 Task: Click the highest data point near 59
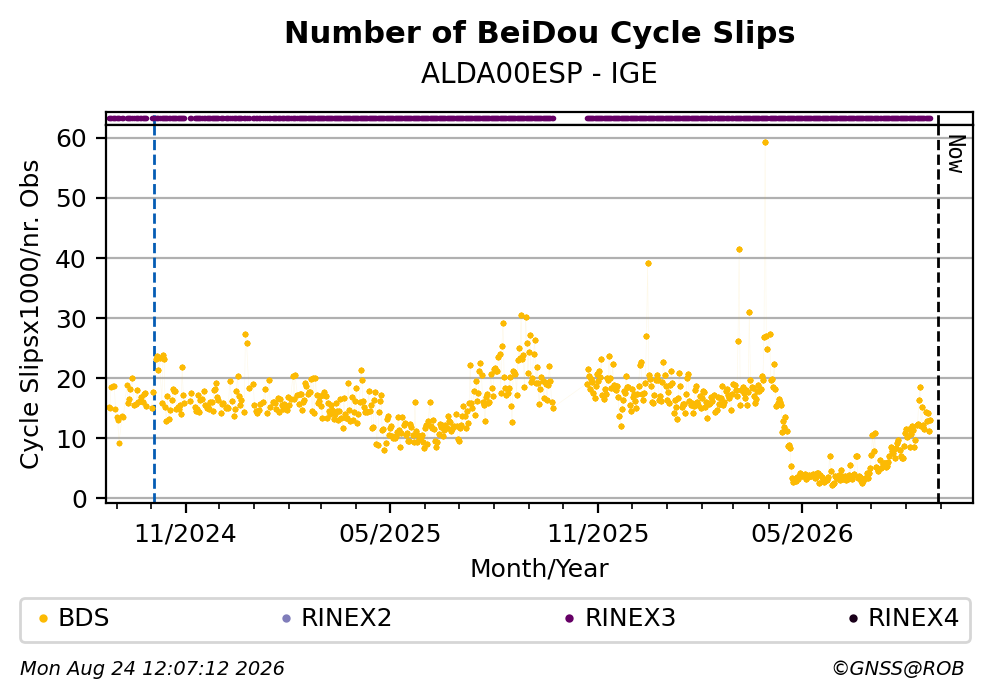[x=765, y=142]
